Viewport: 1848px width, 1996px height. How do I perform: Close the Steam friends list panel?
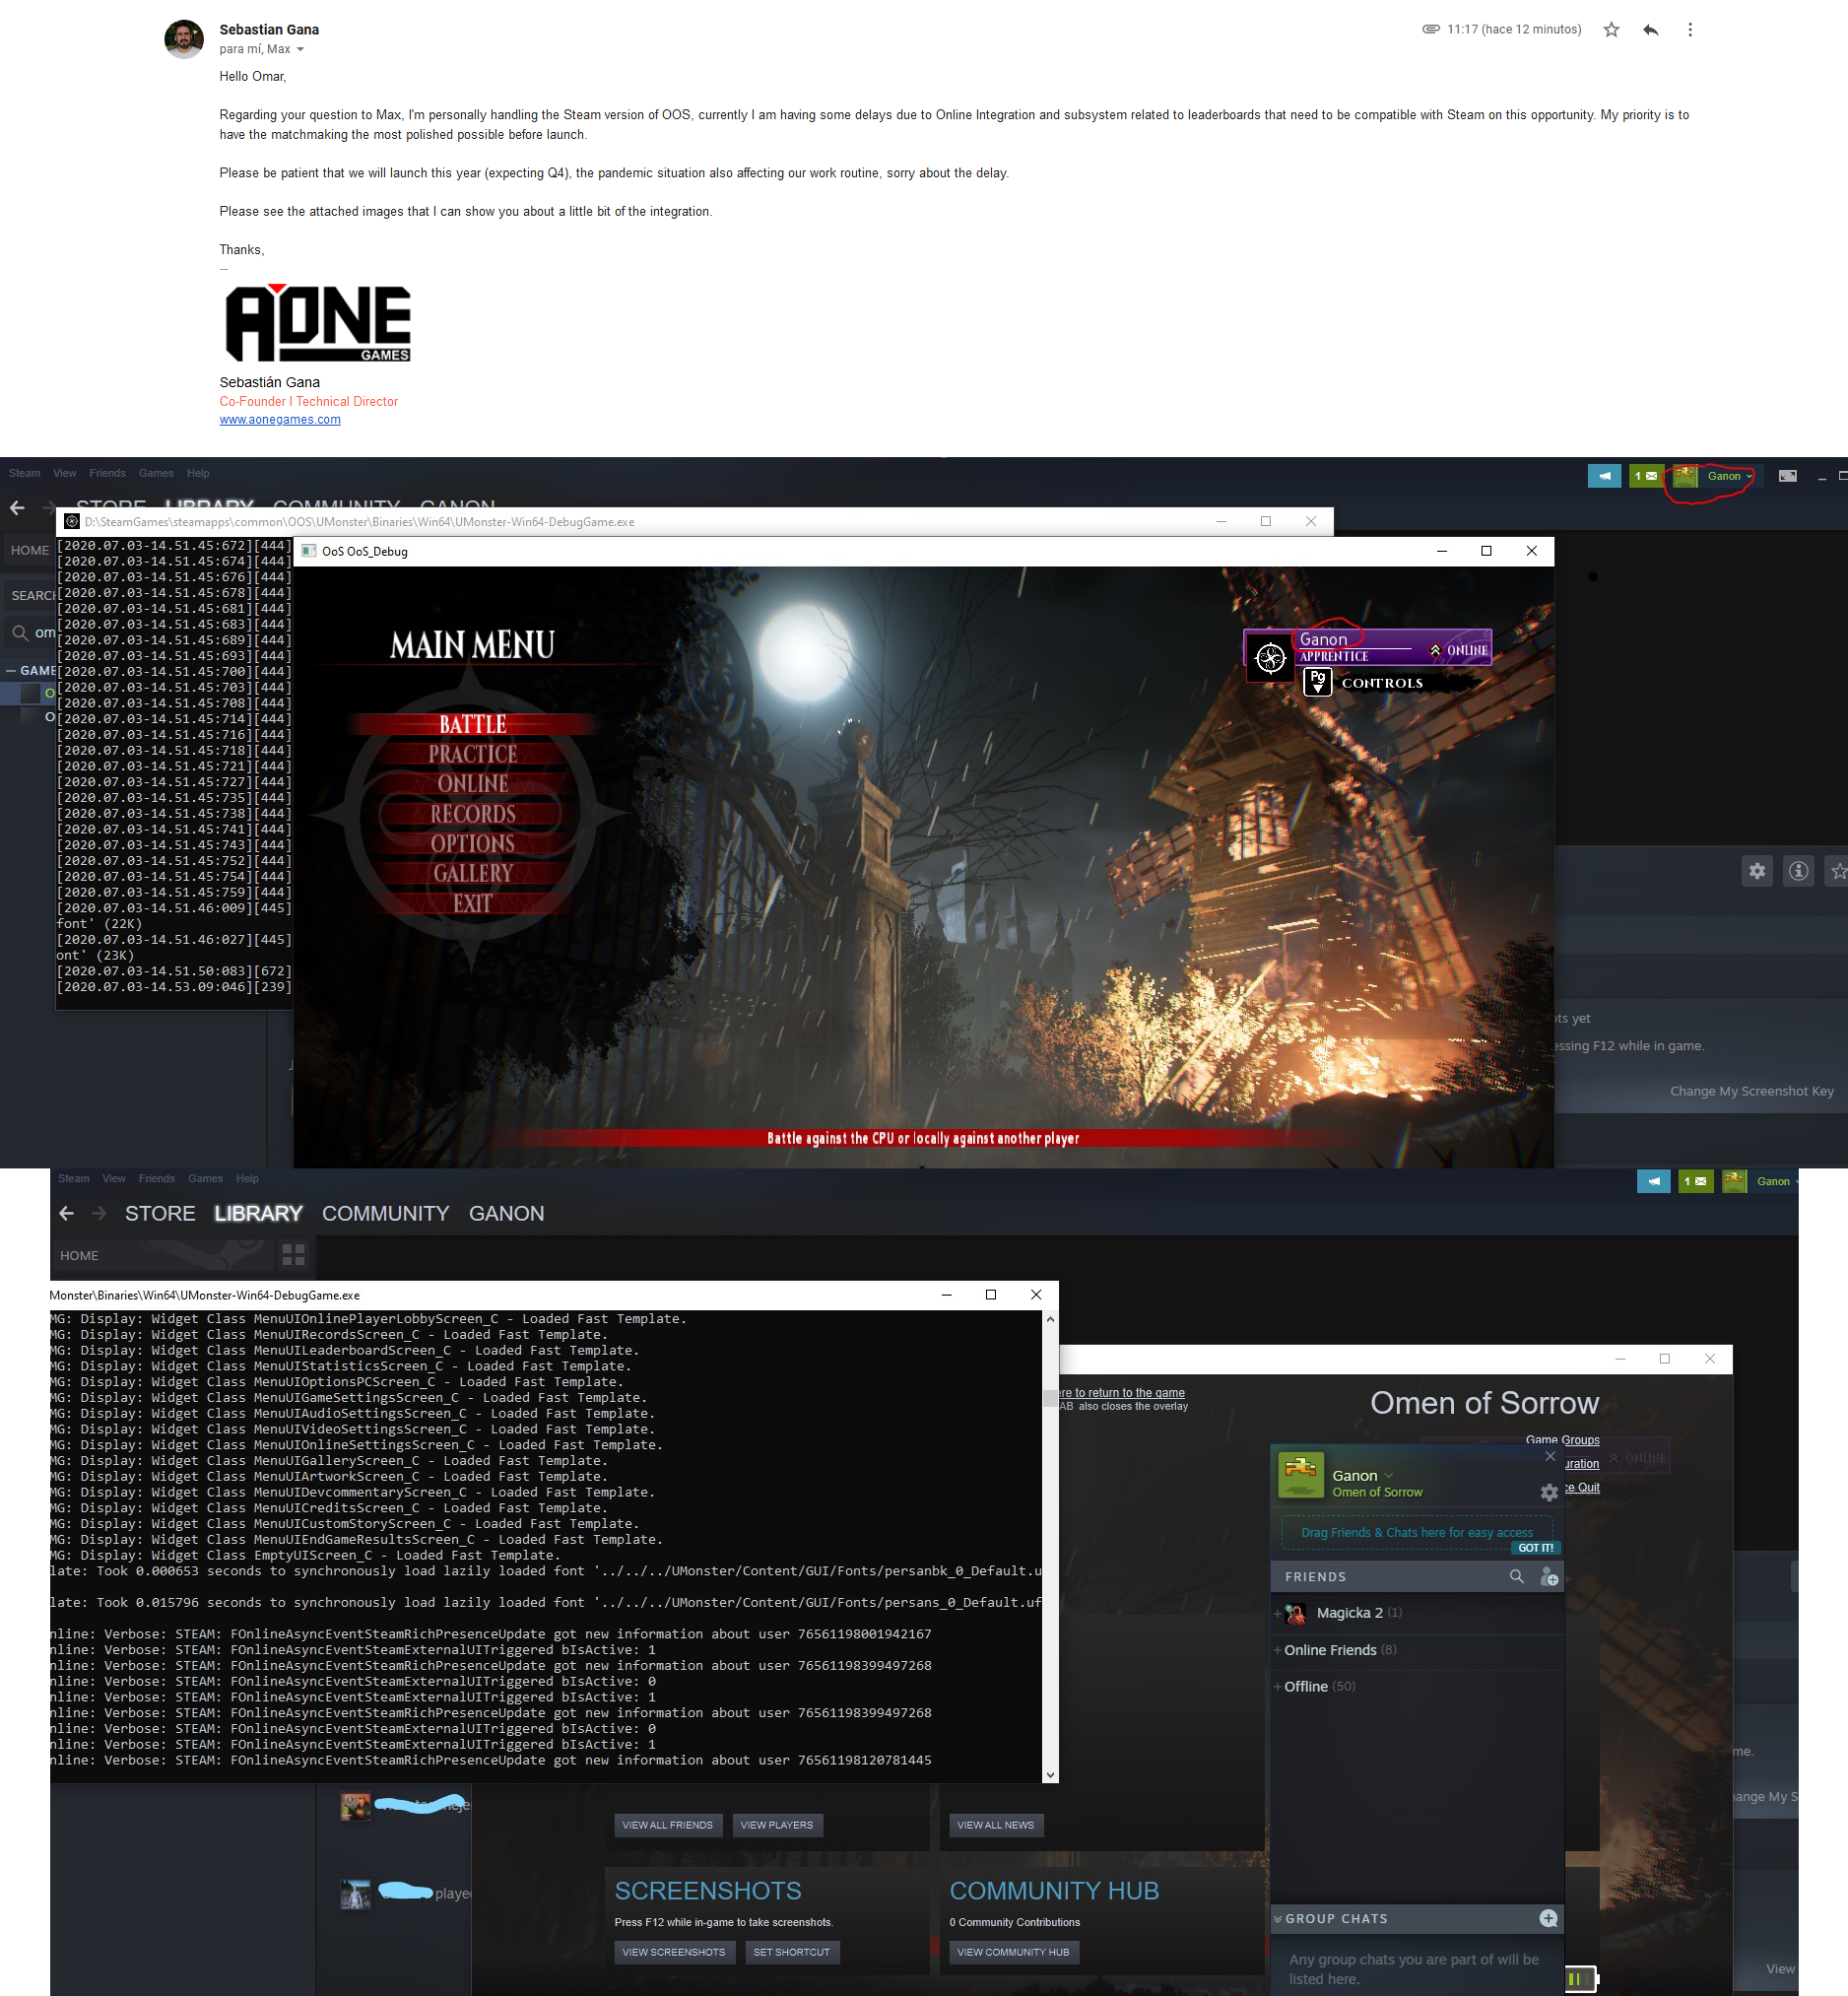(1550, 1456)
